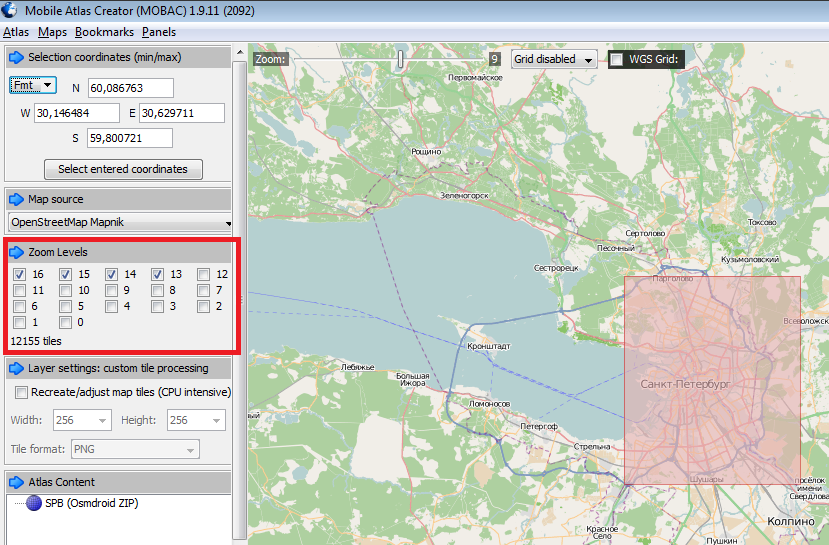Image resolution: width=829 pixels, height=545 pixels.
Task: Enable zoom level 12 checkbox
Action: [x=203, y=274]
